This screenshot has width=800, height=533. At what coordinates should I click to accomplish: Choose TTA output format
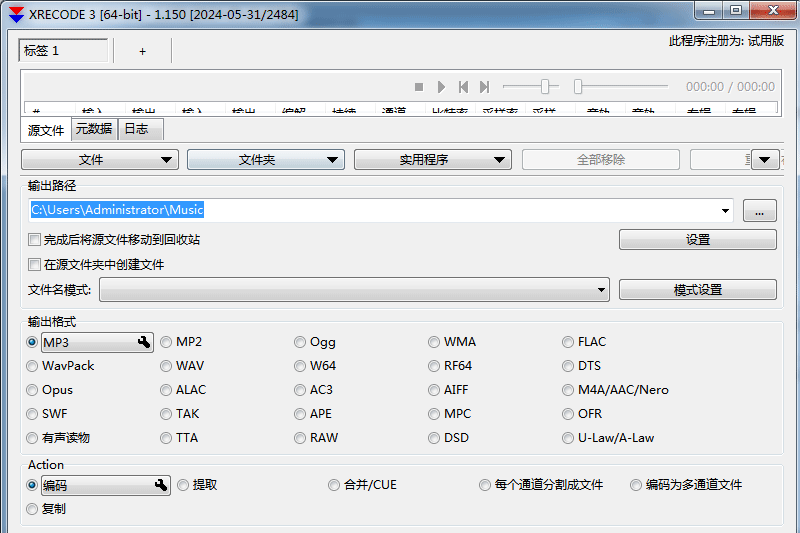coord(166,438)
